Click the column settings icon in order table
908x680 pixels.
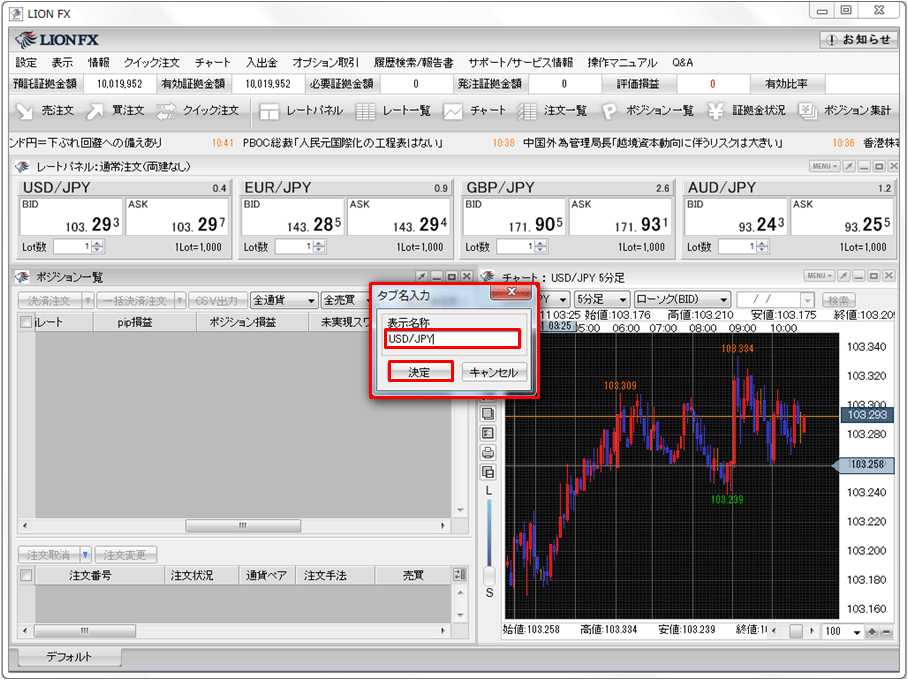pyautogui.click(x=460, y=575)
